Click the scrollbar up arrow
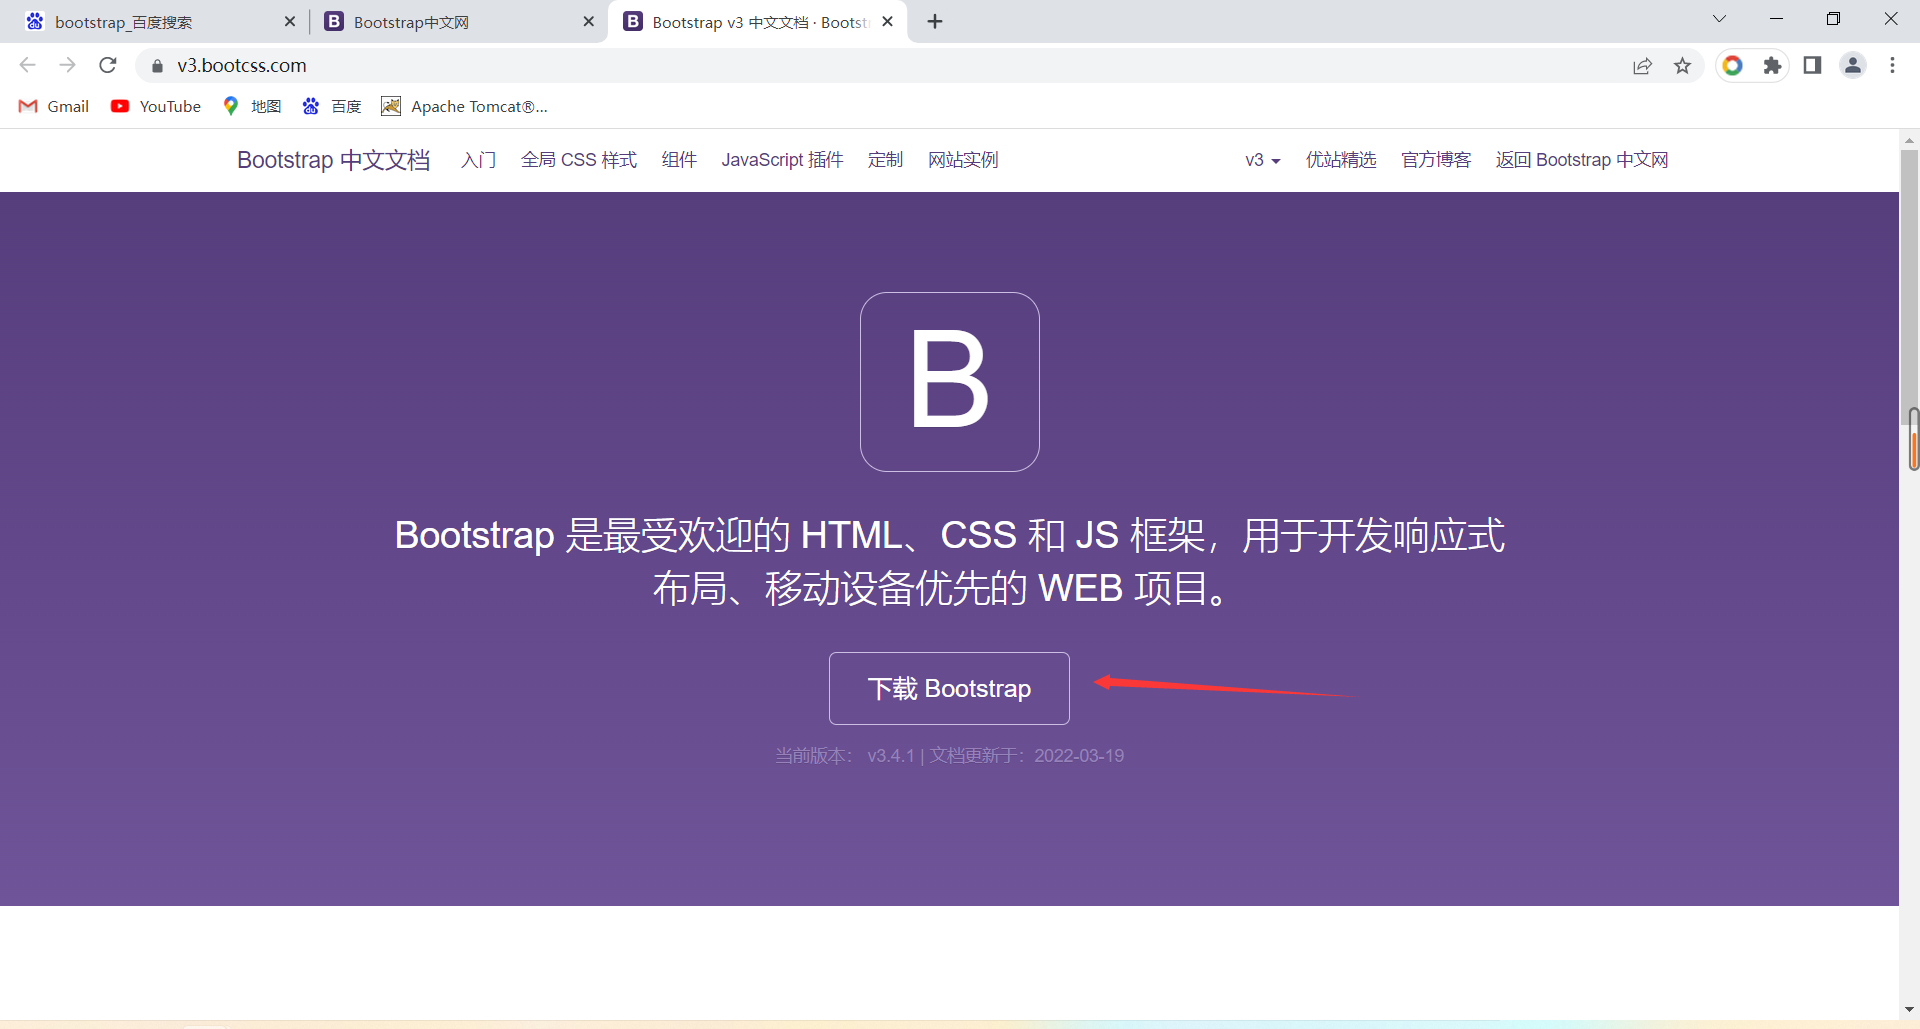1920x1029 pixels. click(1909, 140)
